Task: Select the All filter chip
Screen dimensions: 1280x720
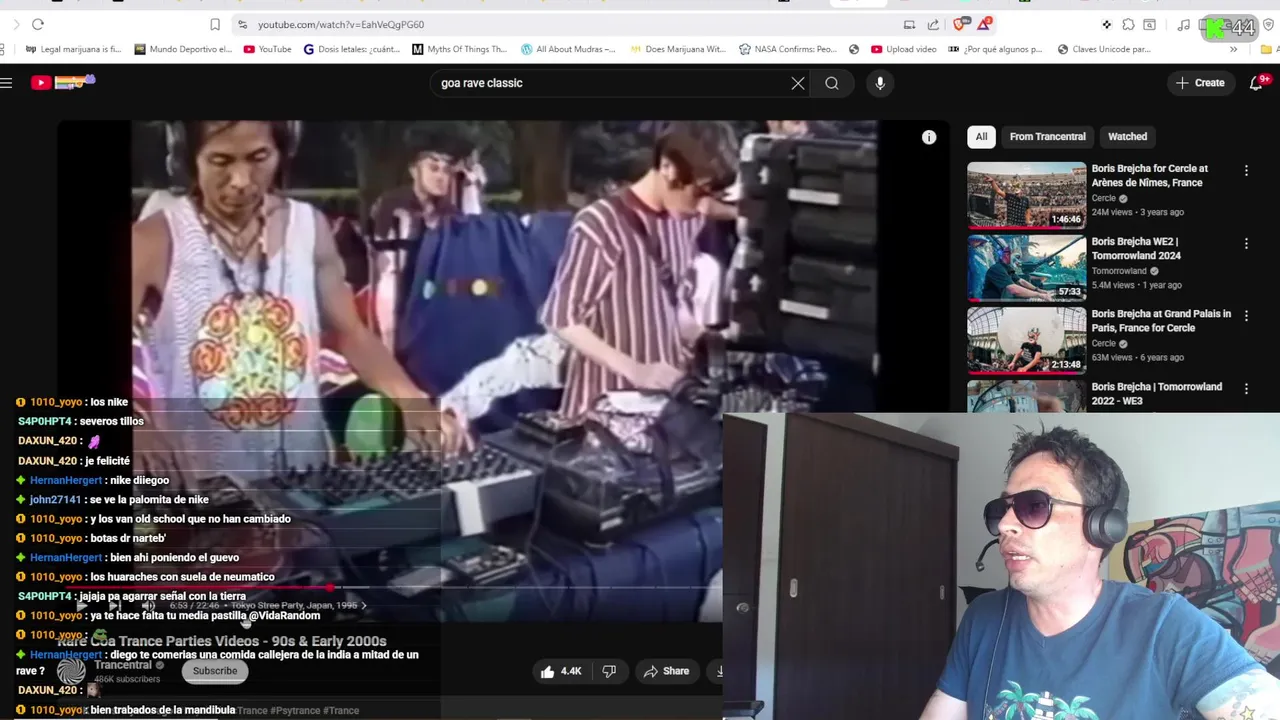Action: coord(981,137)
